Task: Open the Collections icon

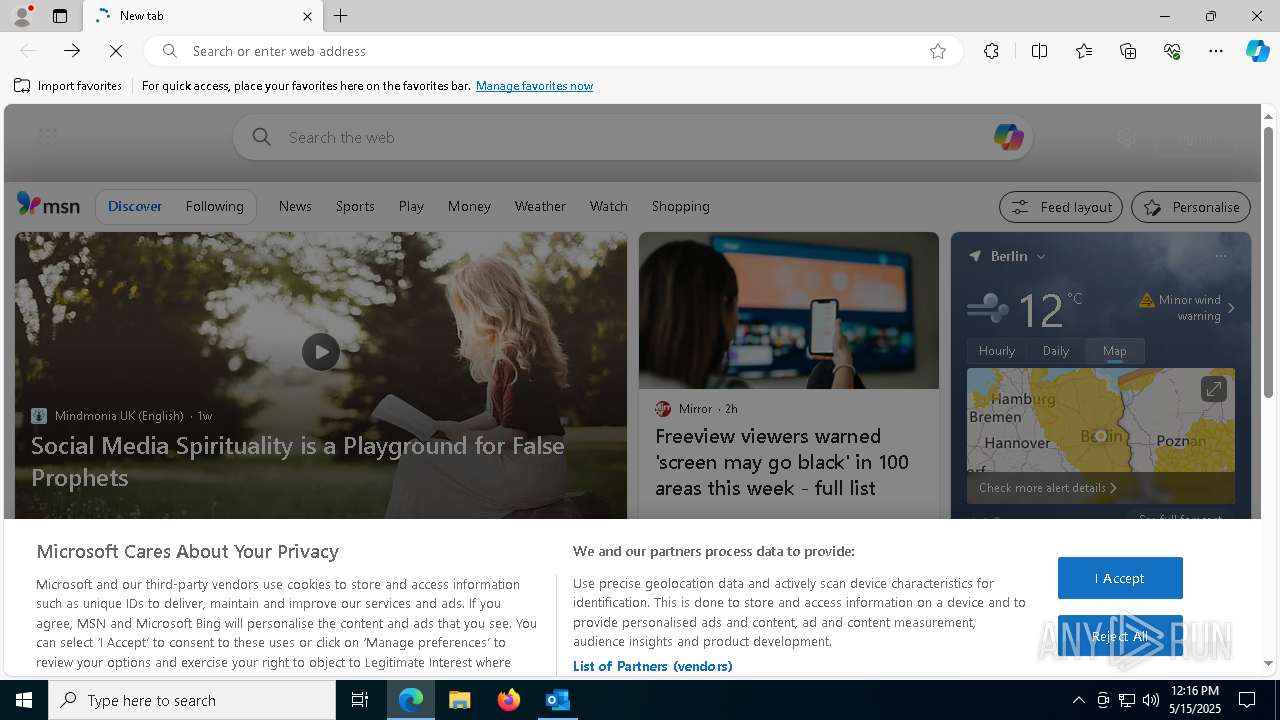Action: pyautogui.click(x=1128, y=51)
